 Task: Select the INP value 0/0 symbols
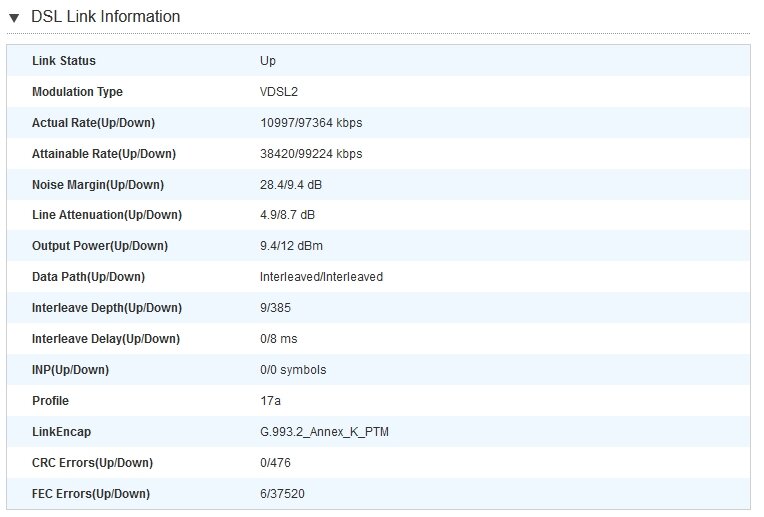pos(293,370)
